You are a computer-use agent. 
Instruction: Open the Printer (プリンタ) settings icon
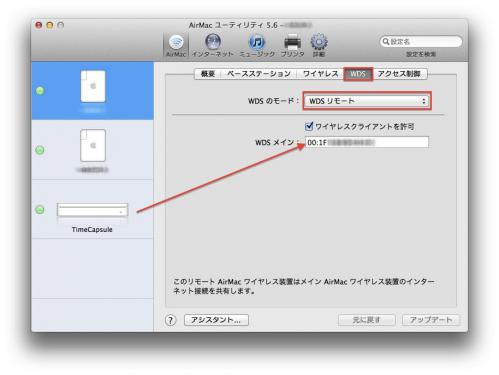(292, 45)
